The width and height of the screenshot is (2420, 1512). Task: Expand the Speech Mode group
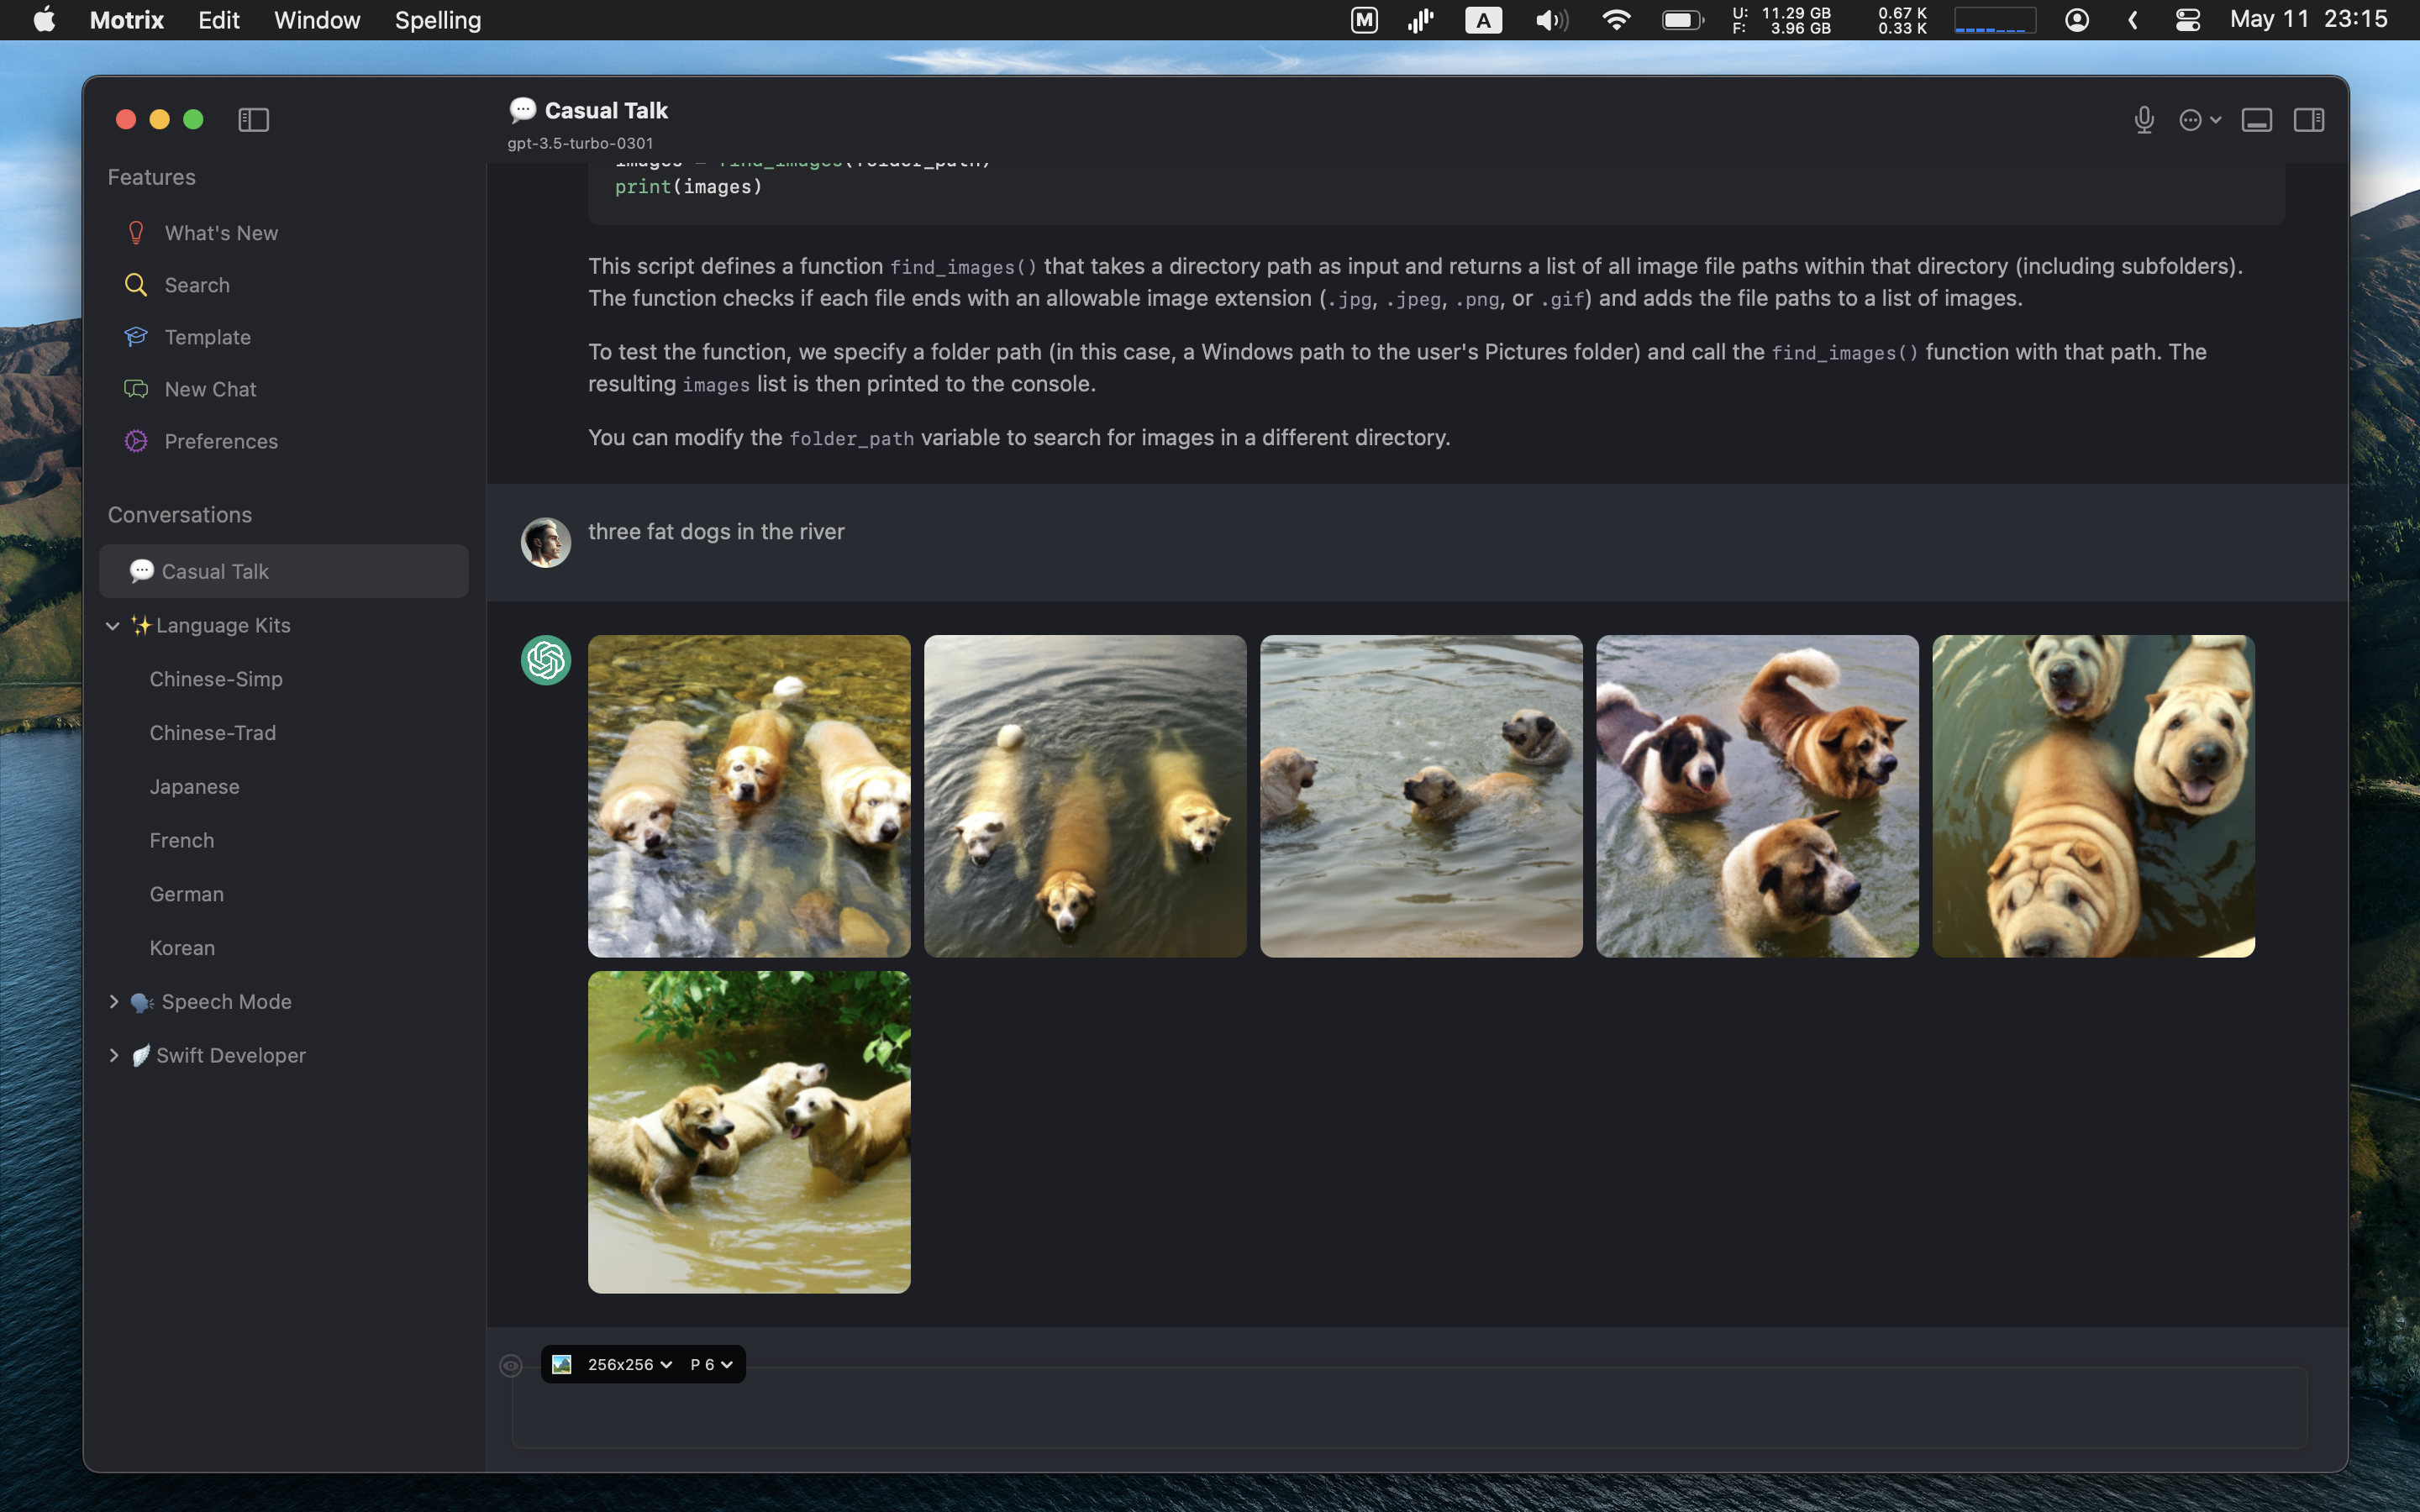click(113, 1001)
